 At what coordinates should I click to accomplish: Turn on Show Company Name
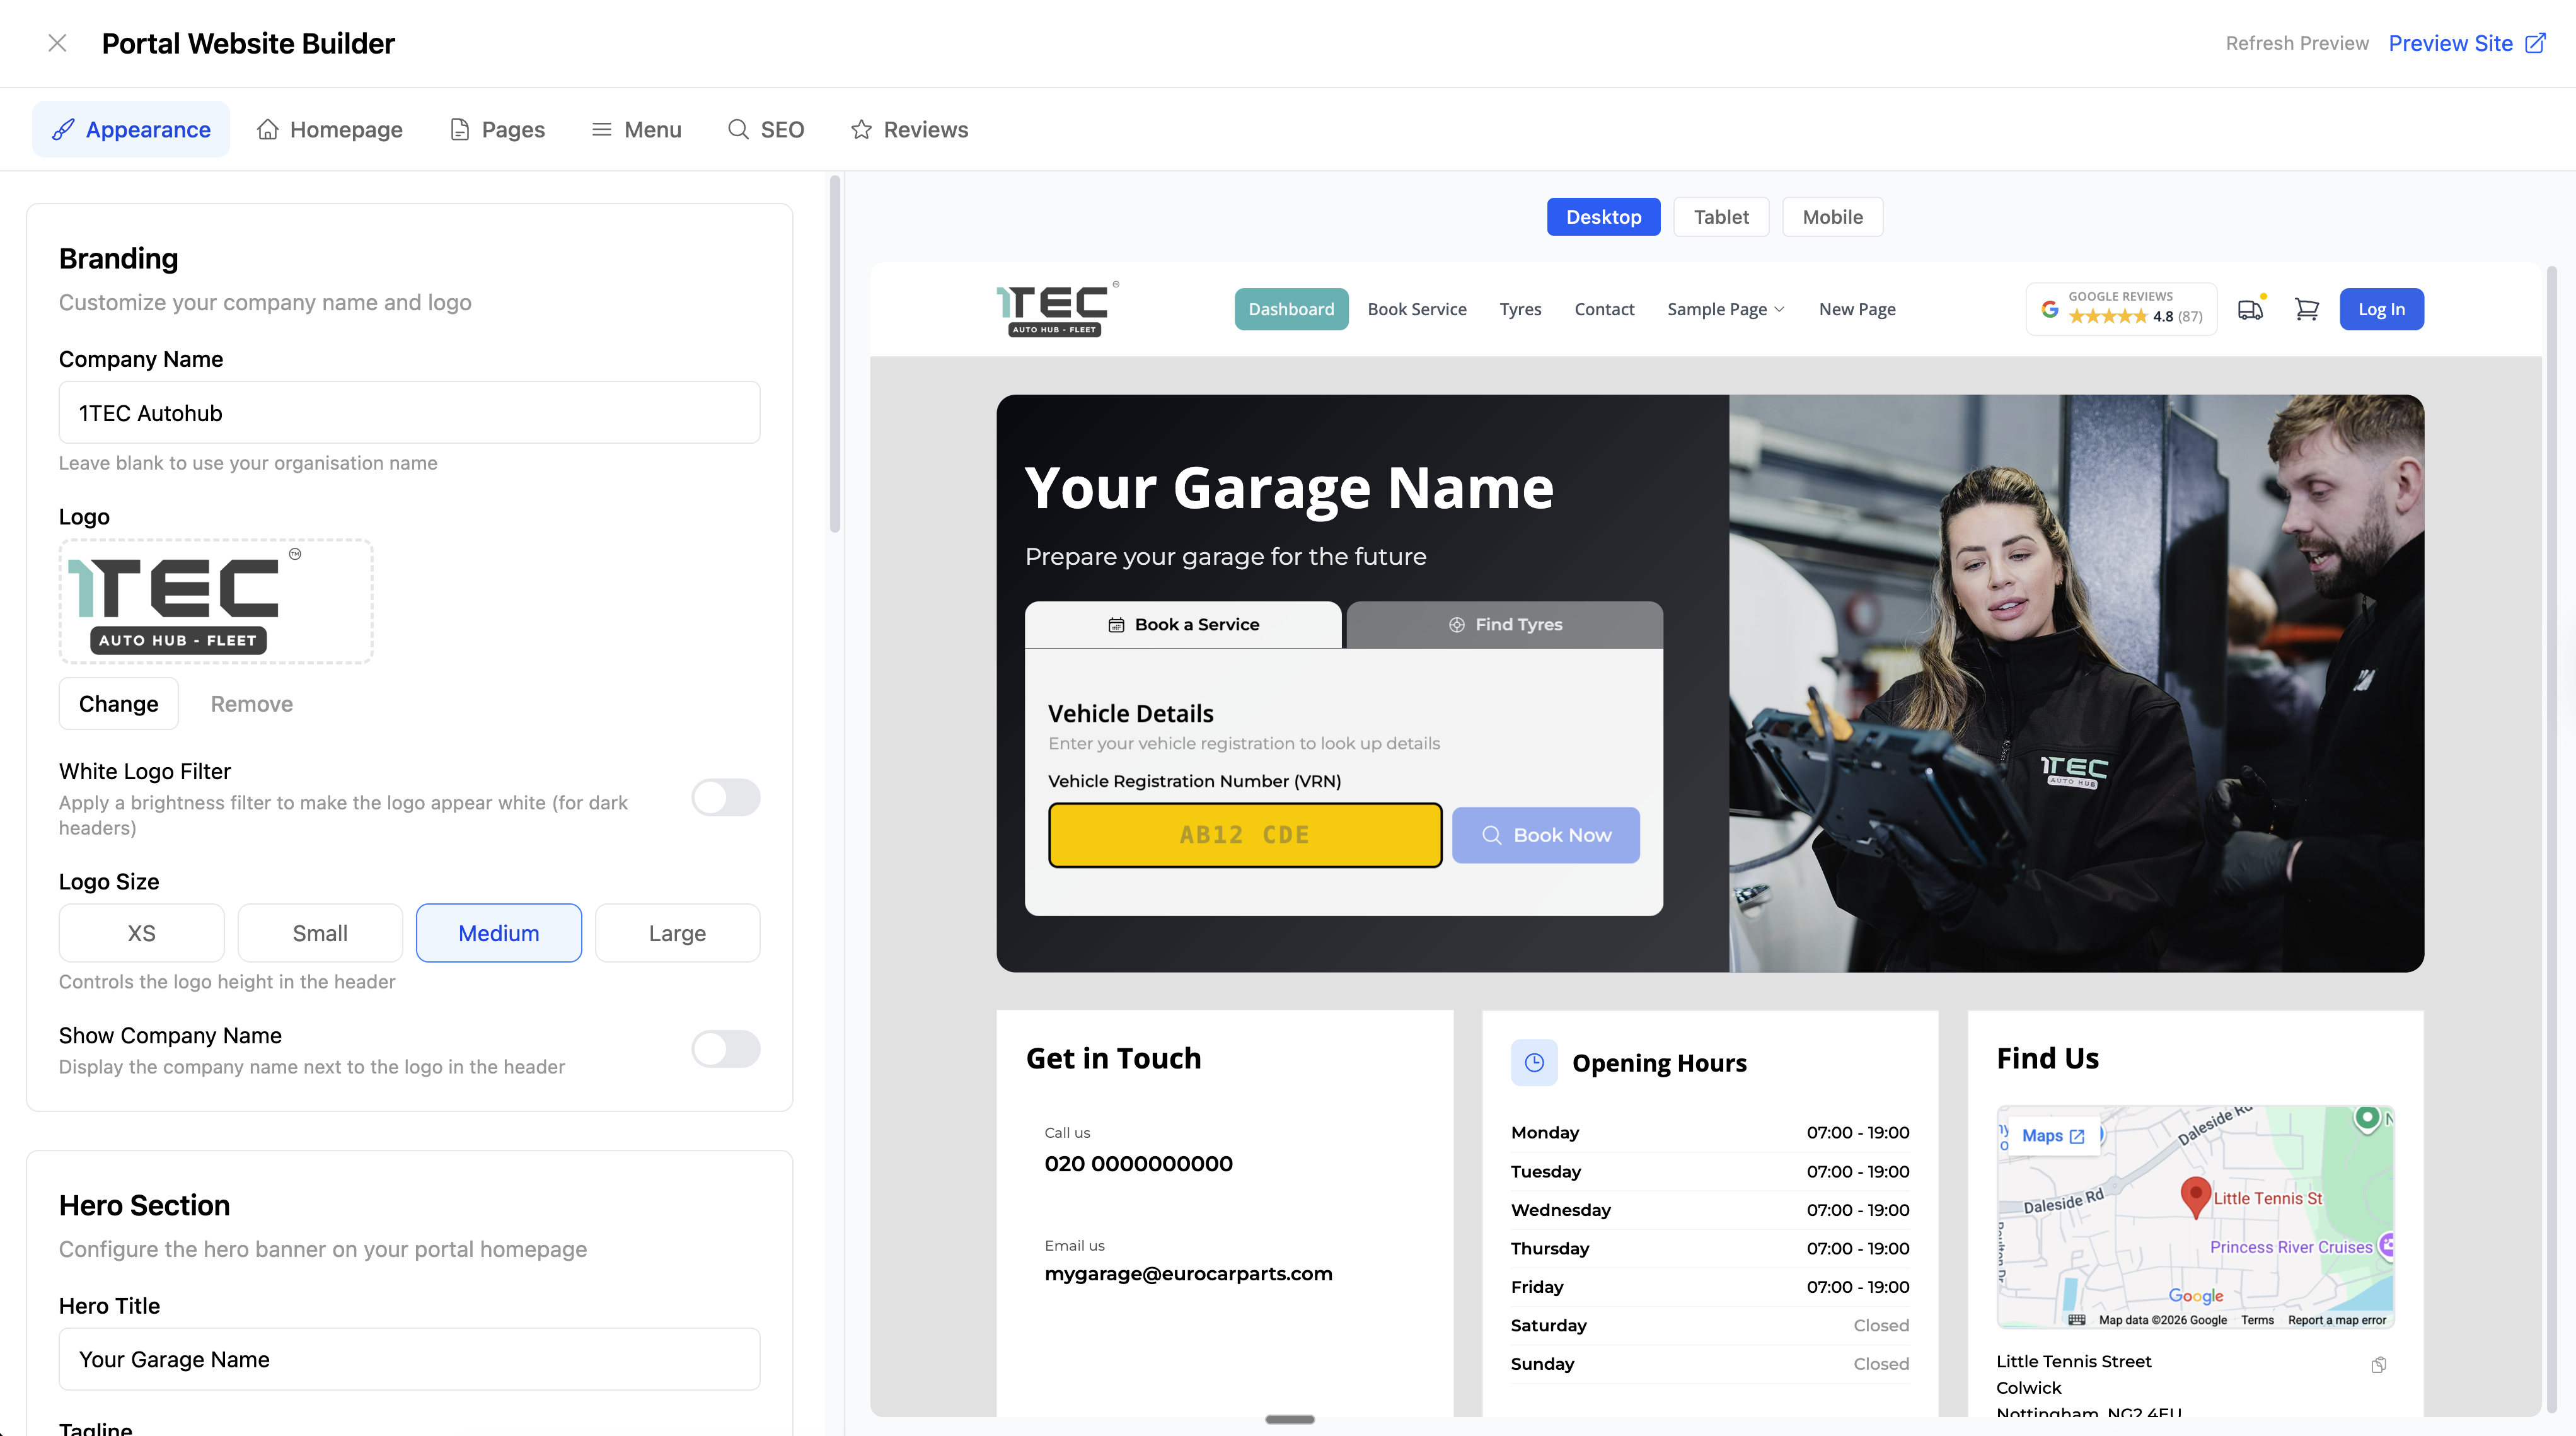pyautogui.click(x=726, y=1049)
